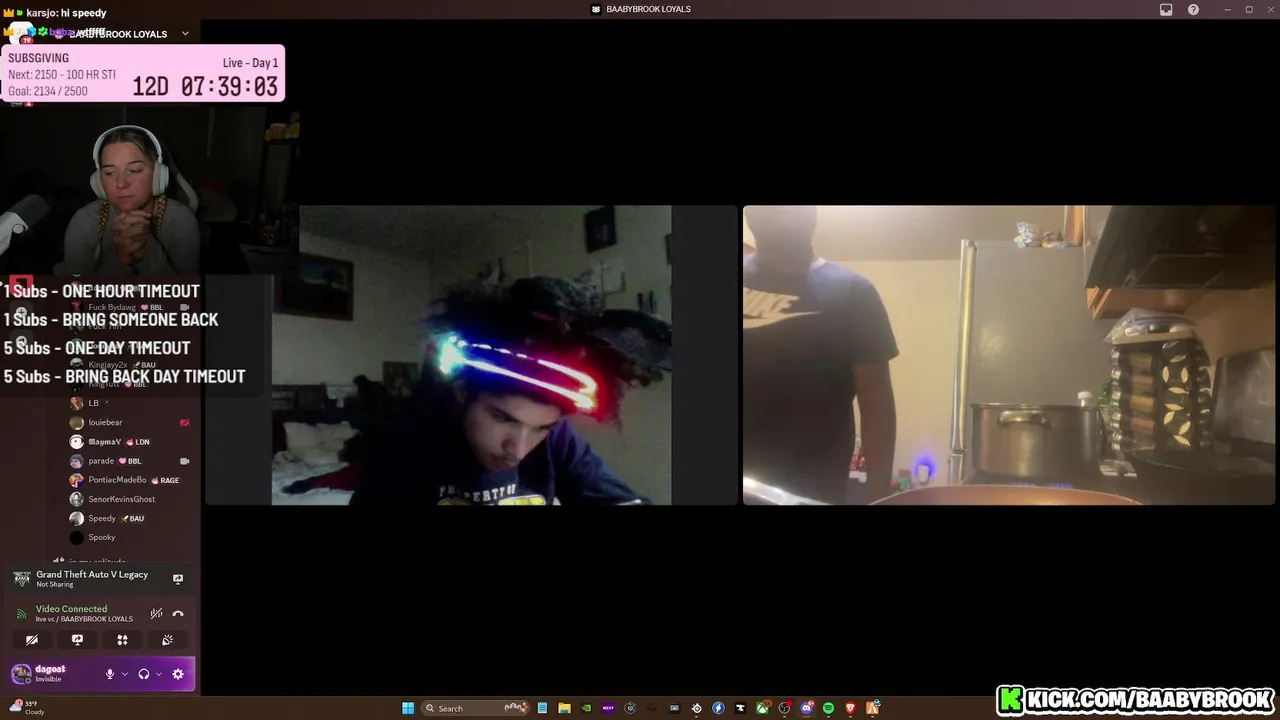
Task: Click the Video Connected status text
Action: click(x=71, y=609)
